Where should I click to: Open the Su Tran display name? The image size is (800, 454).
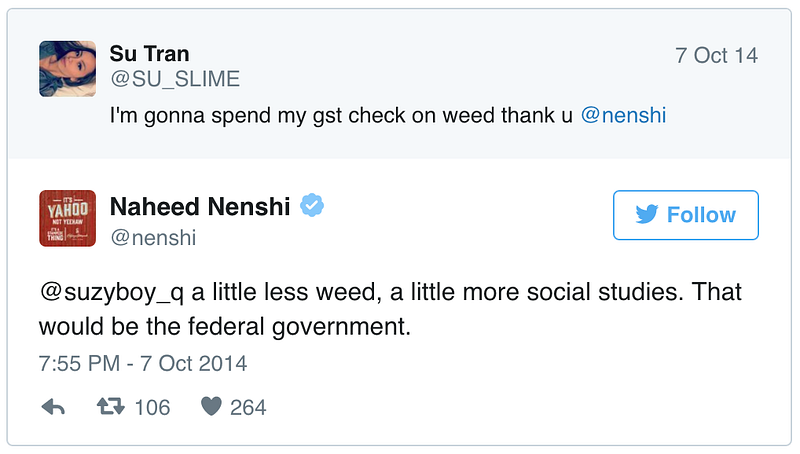pyautogui.click(x=149, y=54)
